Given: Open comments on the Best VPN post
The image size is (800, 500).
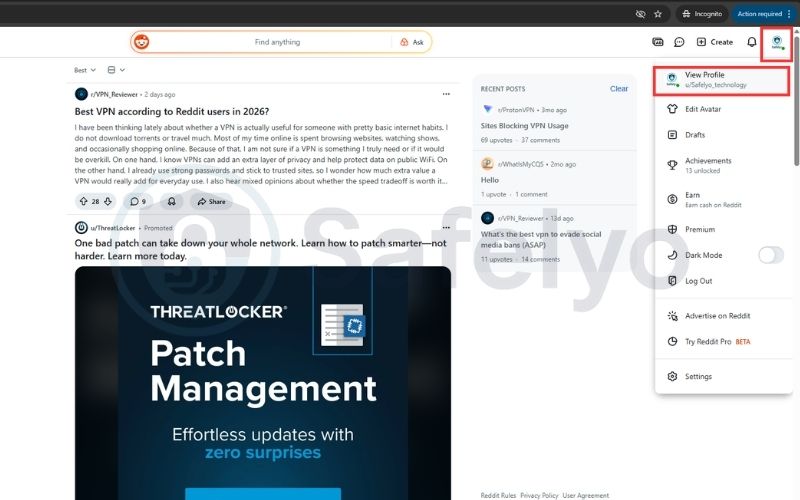Looking at the screenshot, I should pos(138,201).
